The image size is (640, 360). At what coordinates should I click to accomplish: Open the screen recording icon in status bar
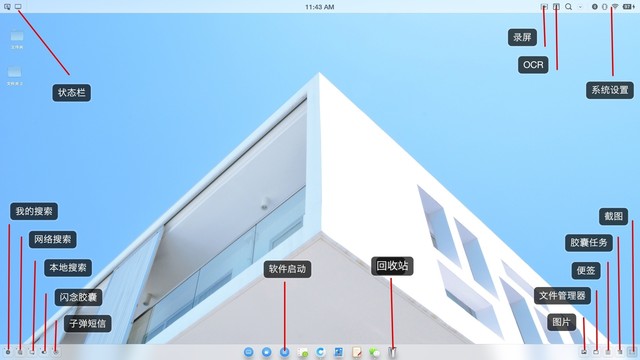544,7
